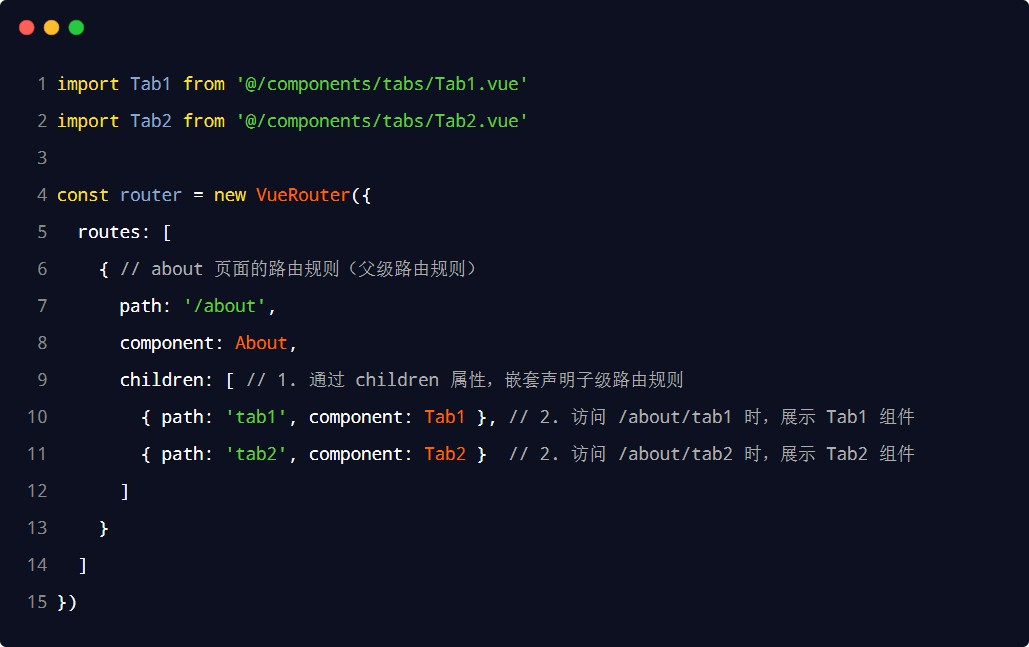The width and height of the screenshot is (1029, 647).
Task: Click the yellow minimize window dot
Action: pyautogui.click(x=52, y=28)
